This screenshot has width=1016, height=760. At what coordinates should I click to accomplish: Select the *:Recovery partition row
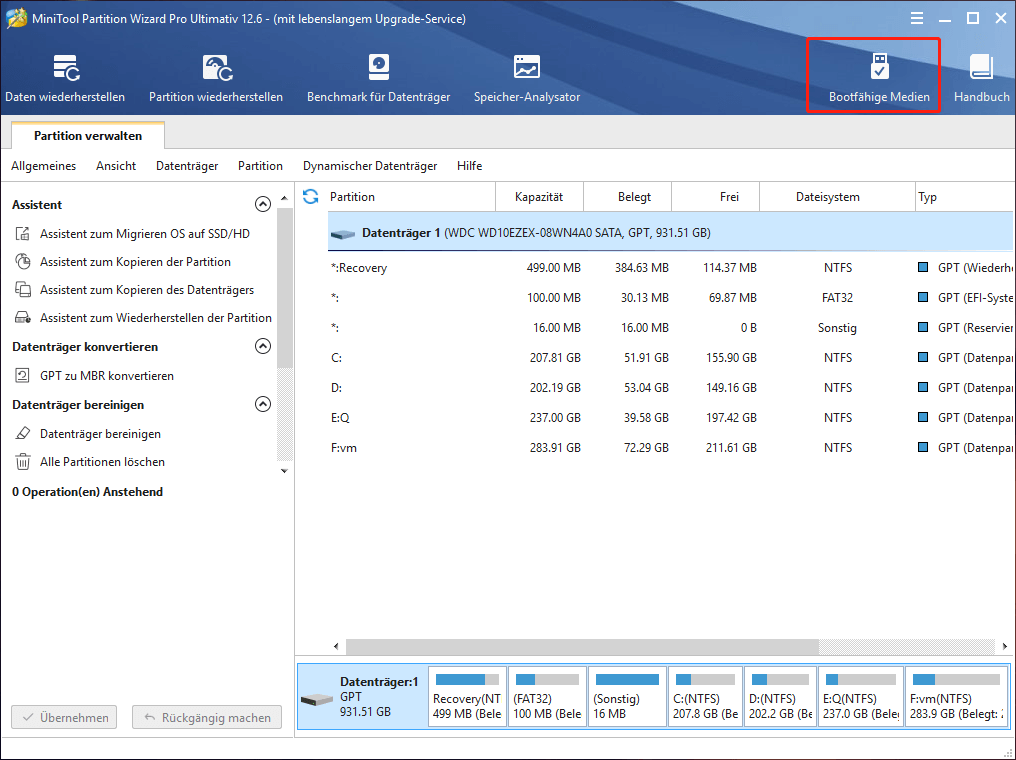tap(671, 268)
